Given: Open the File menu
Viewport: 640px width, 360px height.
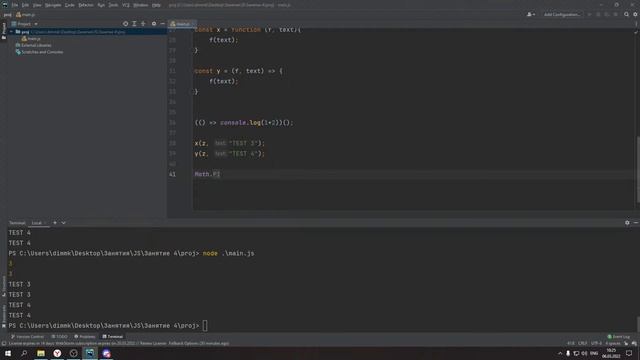Looking at the screenshot, I should click(x=15, y=5).
